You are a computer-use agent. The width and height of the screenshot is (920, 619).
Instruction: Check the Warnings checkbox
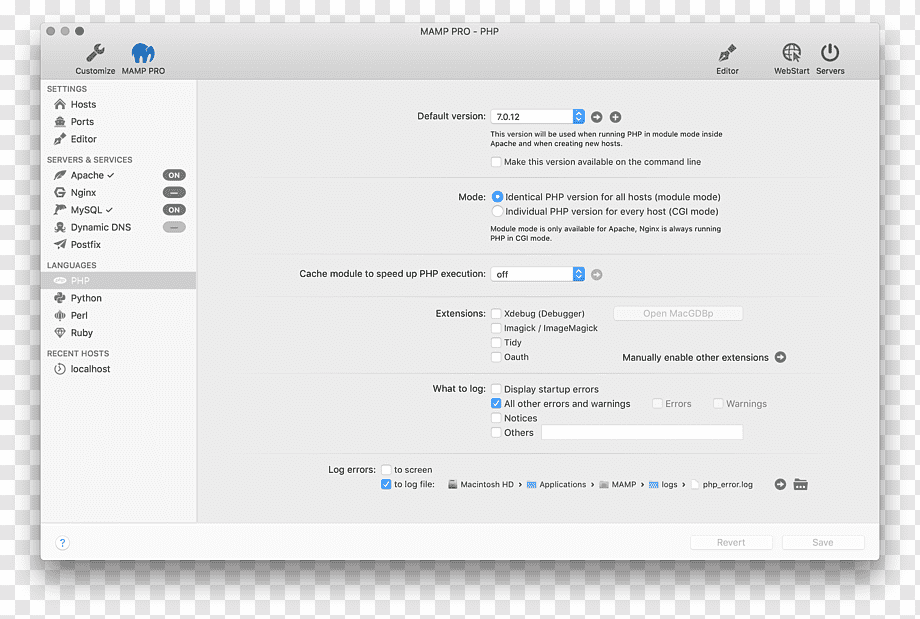point(718,404)
